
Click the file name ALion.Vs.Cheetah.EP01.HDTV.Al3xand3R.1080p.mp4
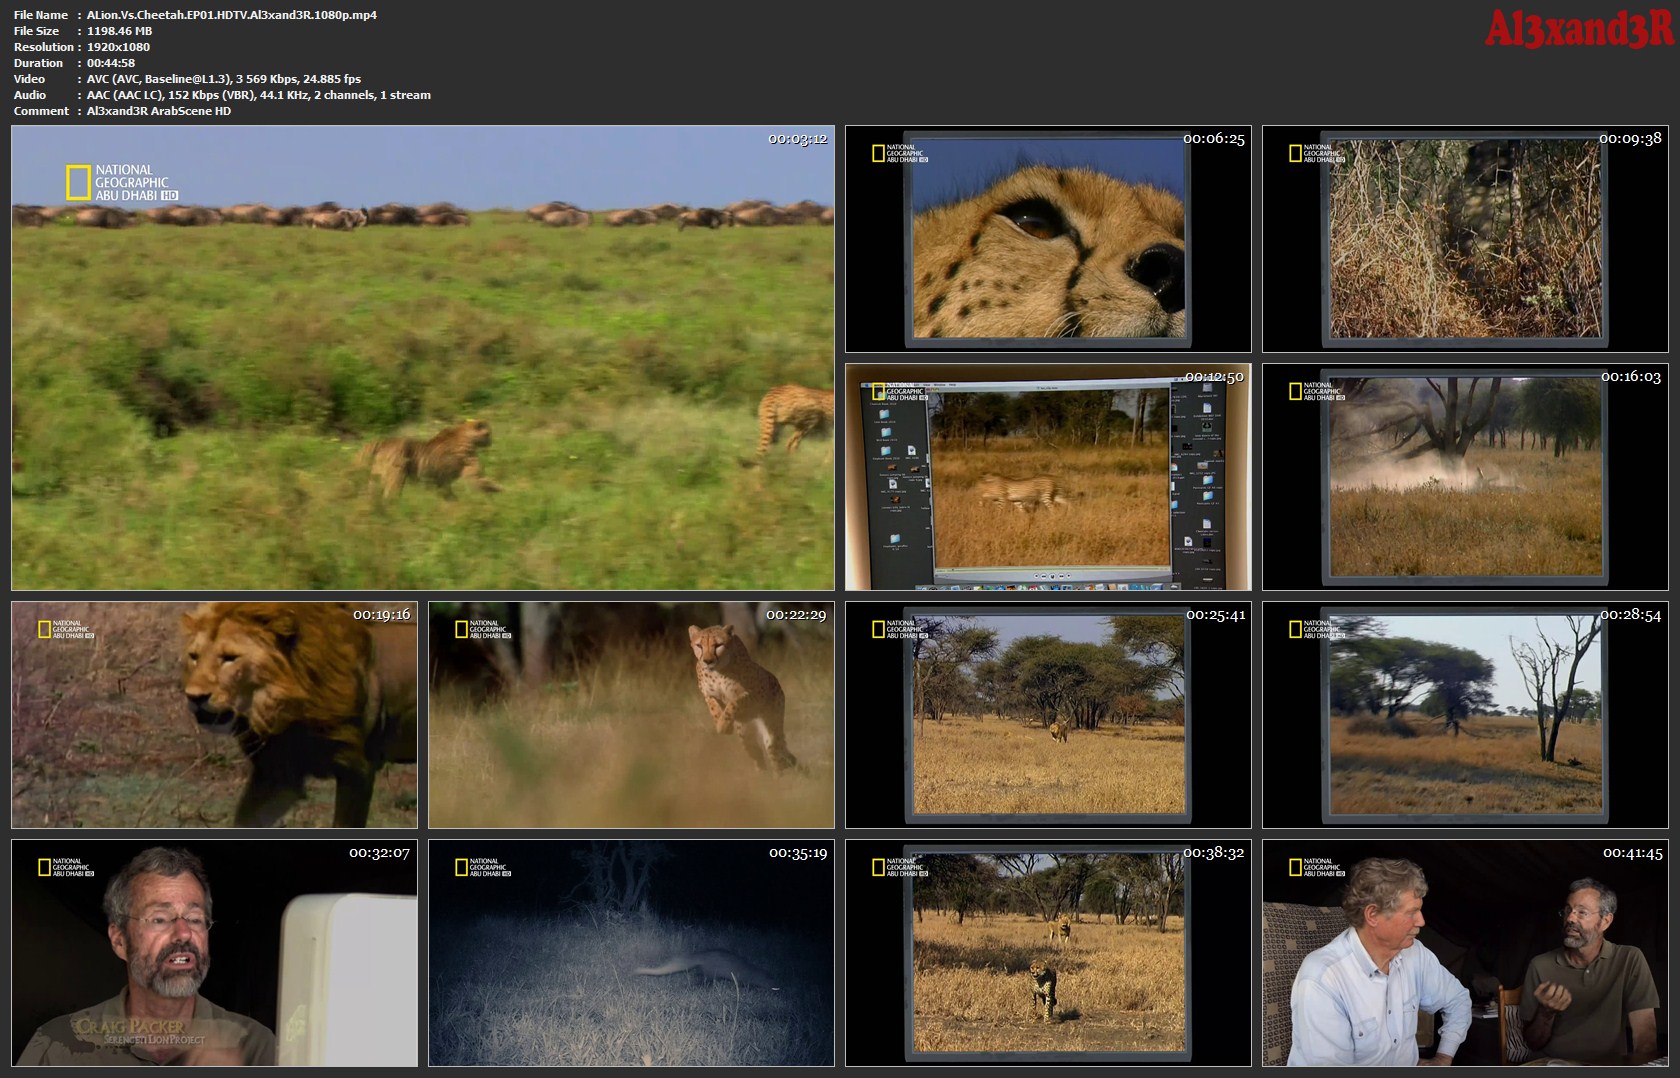pos(232,15)
